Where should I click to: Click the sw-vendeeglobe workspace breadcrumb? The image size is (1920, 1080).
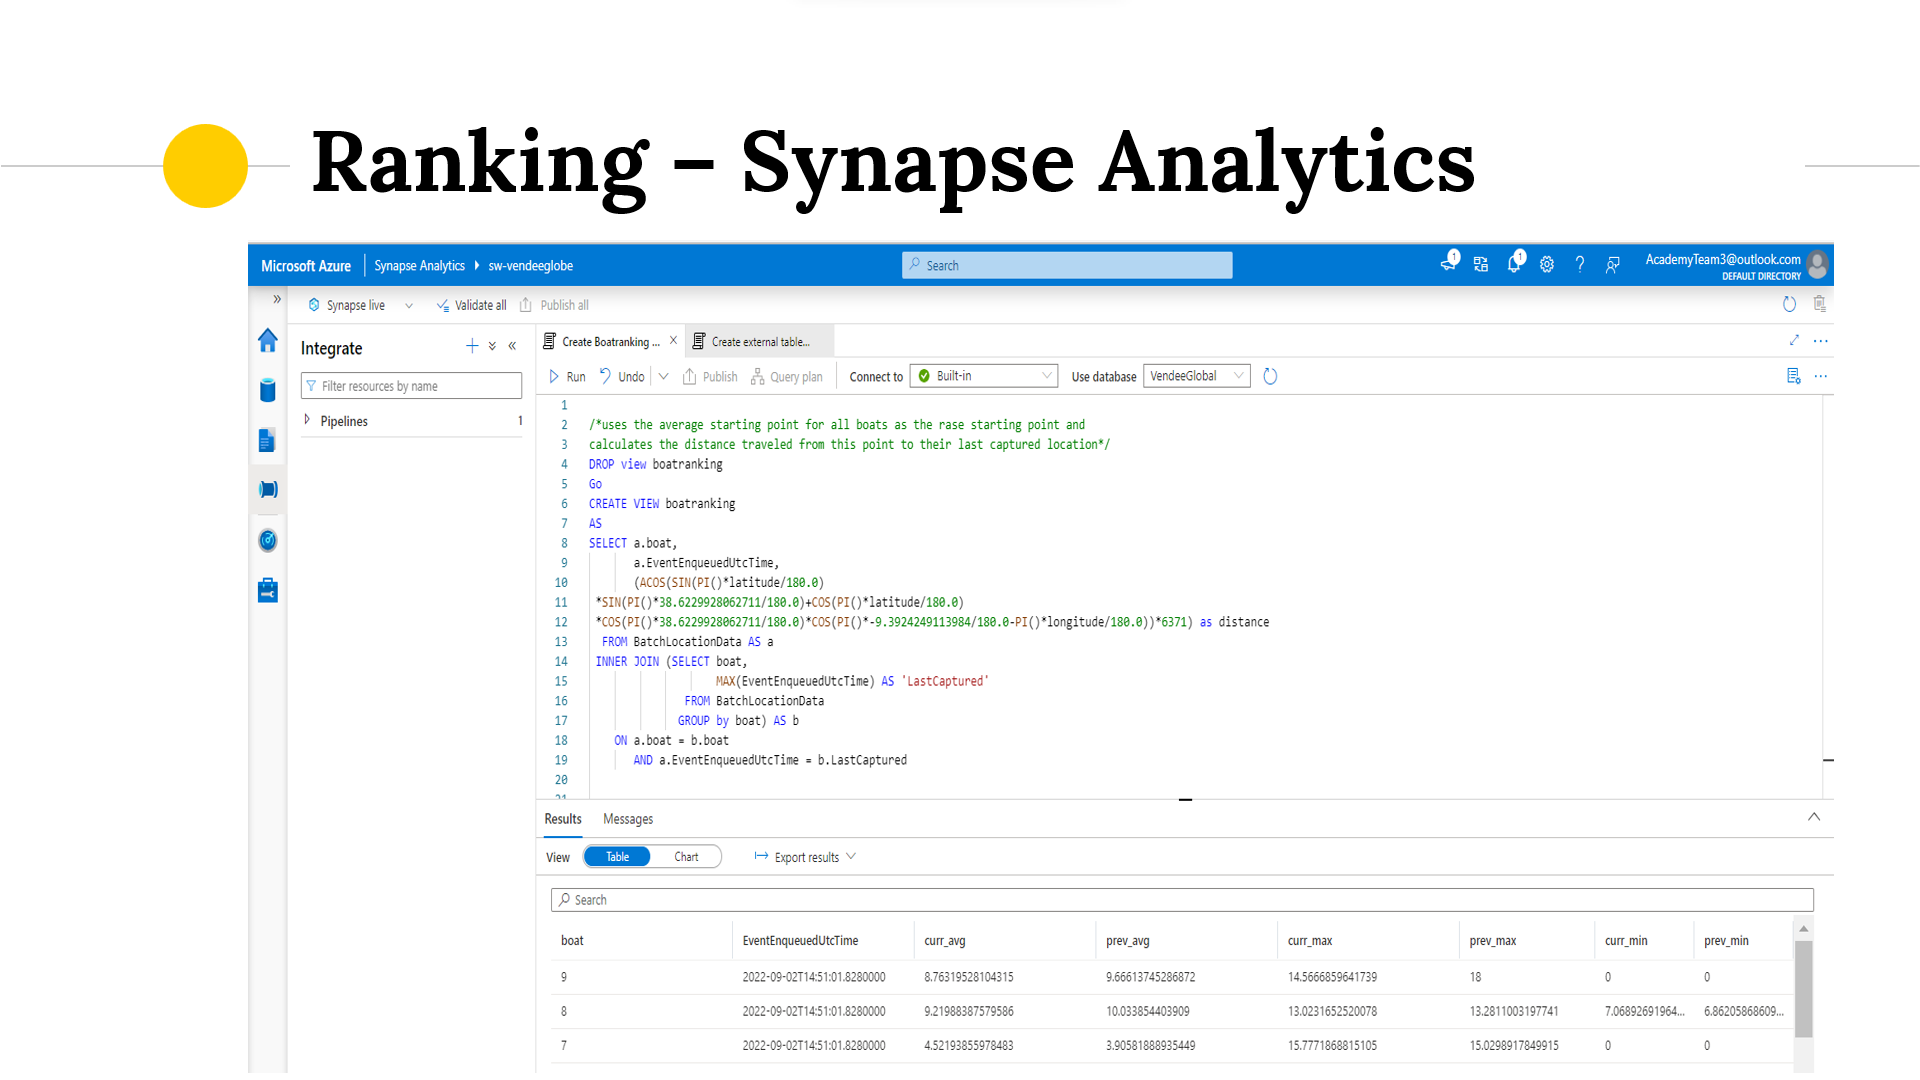[x=530, y=266]
